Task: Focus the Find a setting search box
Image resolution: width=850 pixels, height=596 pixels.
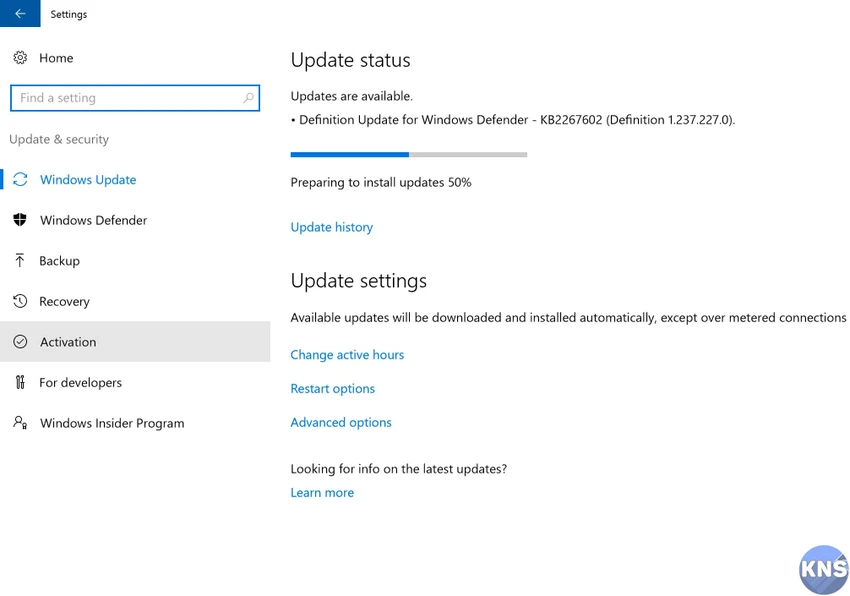Action: (134, 98)
